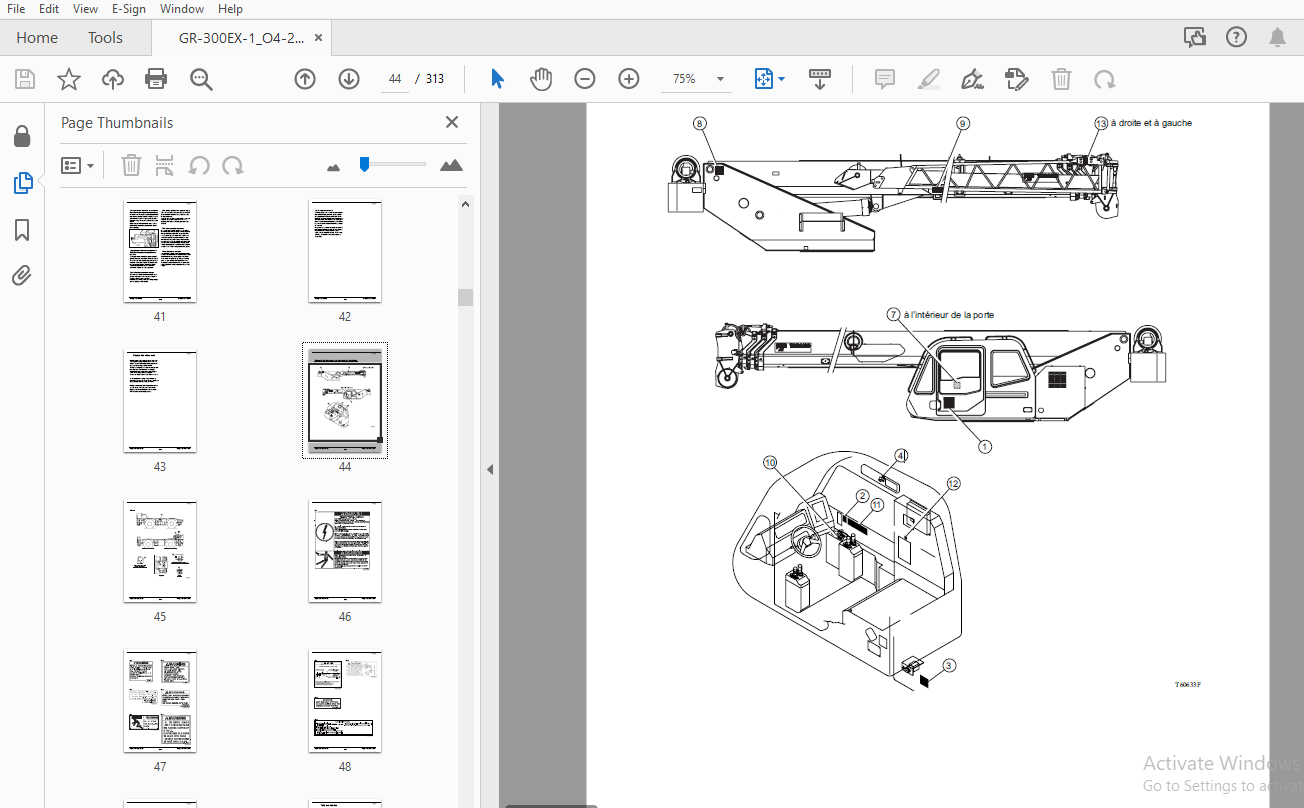The image size is (1304, 808).
Task: Go to previous page arrow
Action: click(305, 79)
